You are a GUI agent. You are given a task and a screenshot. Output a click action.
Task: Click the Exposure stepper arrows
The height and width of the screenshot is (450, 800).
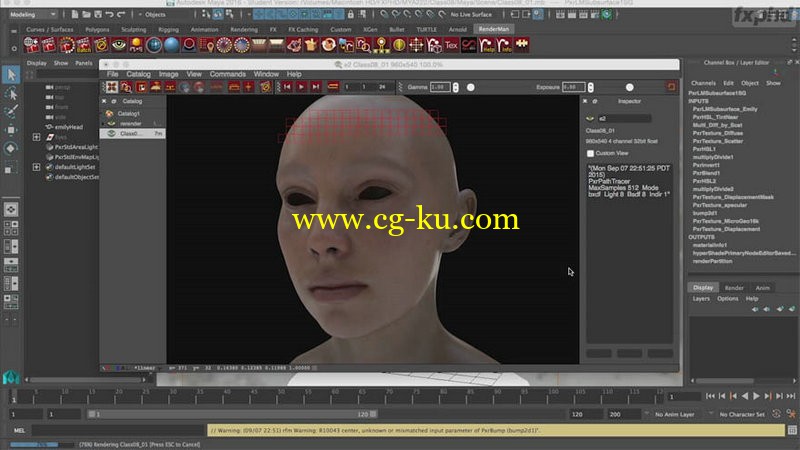click(x=590, y=87)
